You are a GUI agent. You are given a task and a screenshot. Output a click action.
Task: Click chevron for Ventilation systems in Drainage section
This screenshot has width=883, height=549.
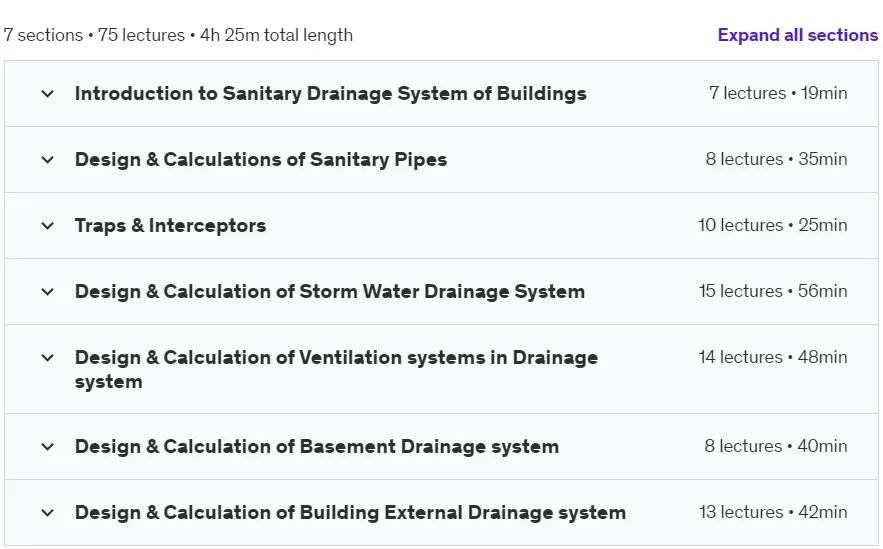point(48,358)
